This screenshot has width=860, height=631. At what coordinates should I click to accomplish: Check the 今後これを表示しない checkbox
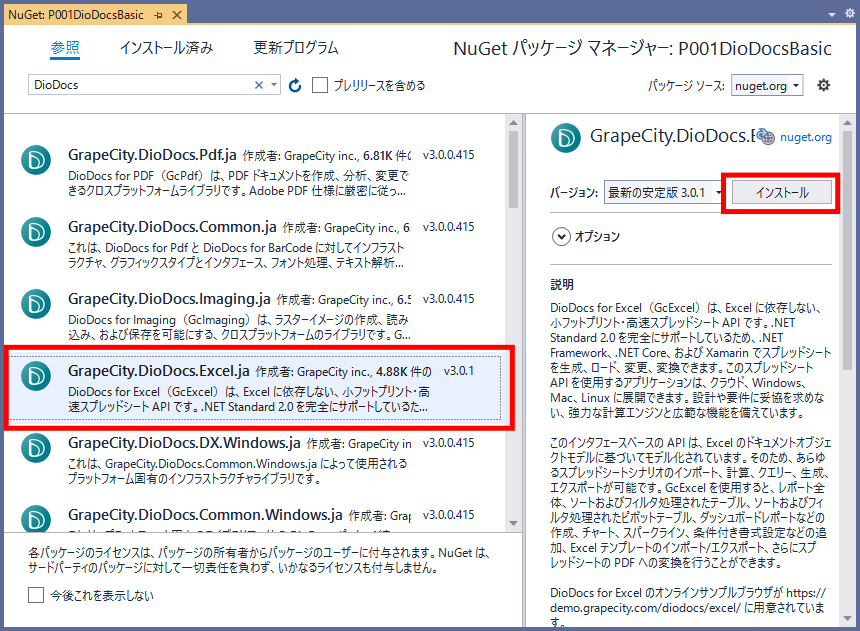[x=36, y=595]
